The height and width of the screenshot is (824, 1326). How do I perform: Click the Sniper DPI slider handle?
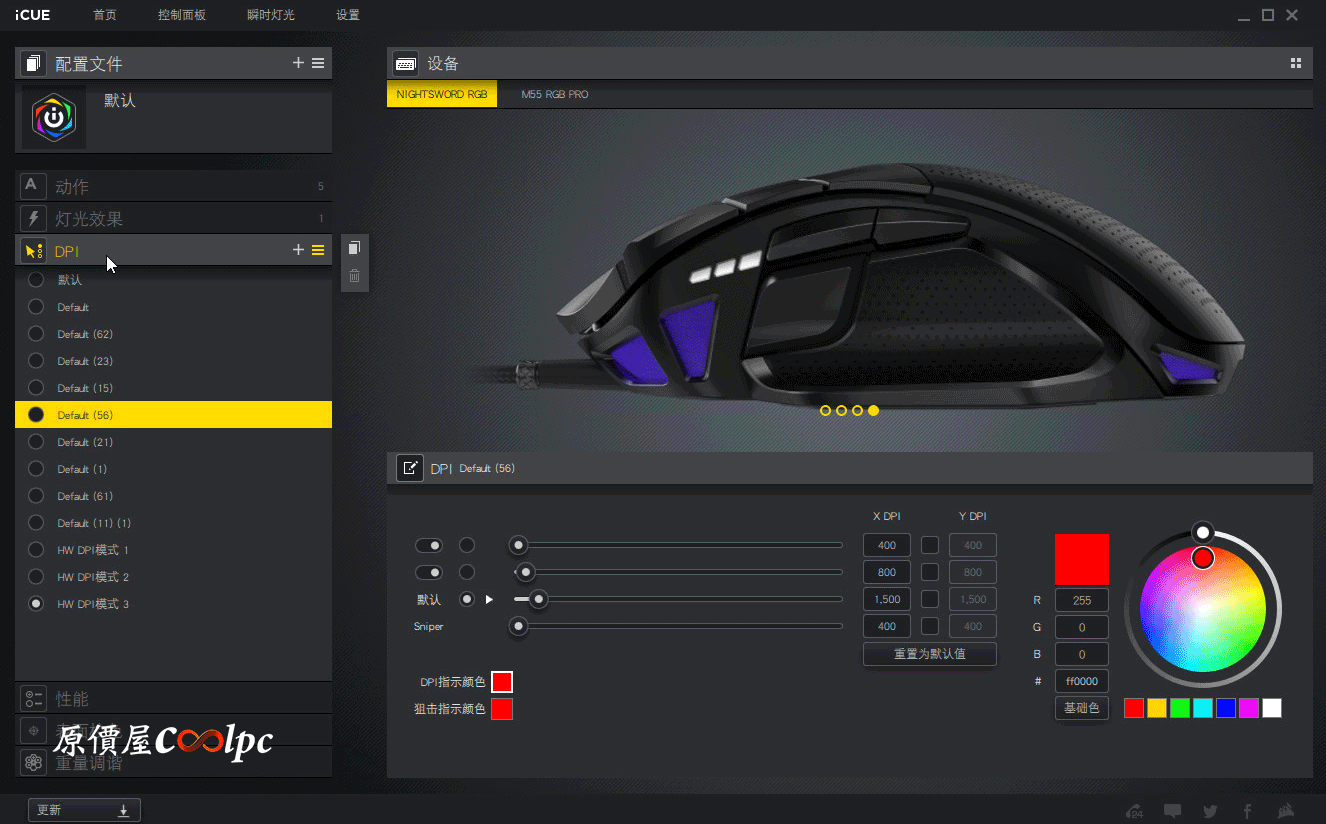point(518,627)
